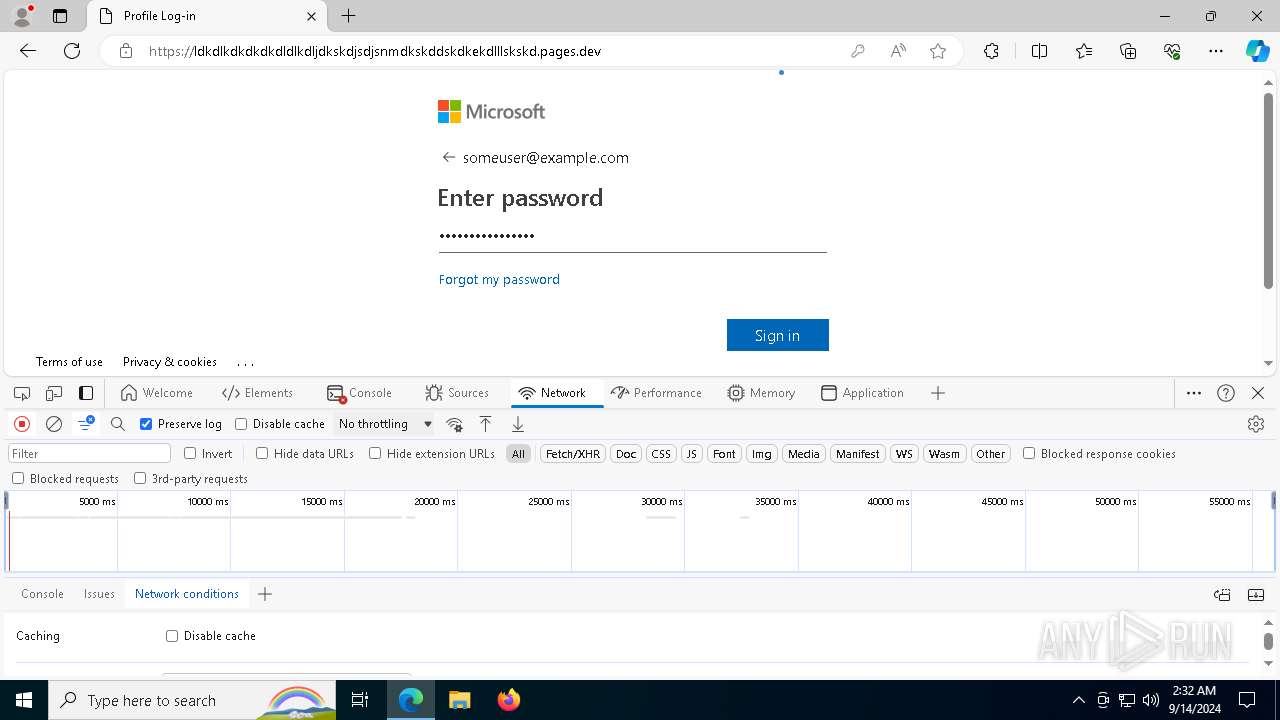Open profile avatar icon
Screen dimensions: 1280x720
click(22, 16)
